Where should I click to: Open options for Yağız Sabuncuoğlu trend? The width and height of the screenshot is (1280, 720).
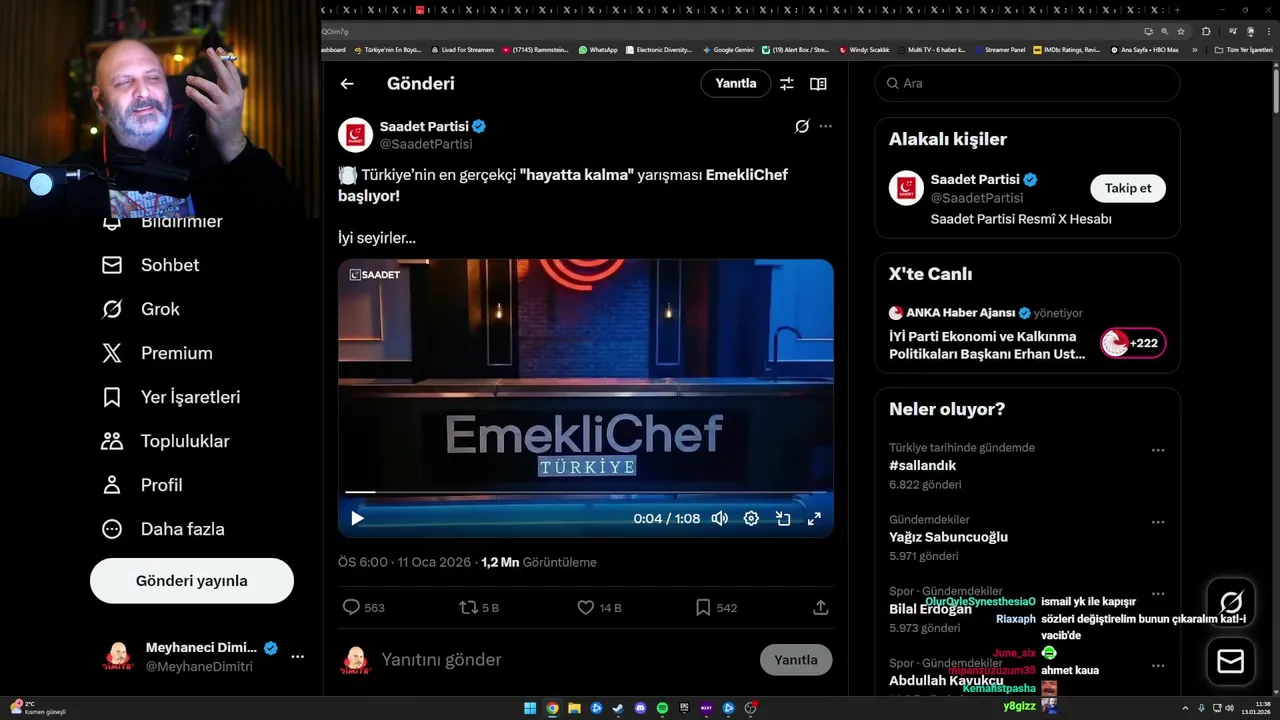click(x=1158, y=522)
